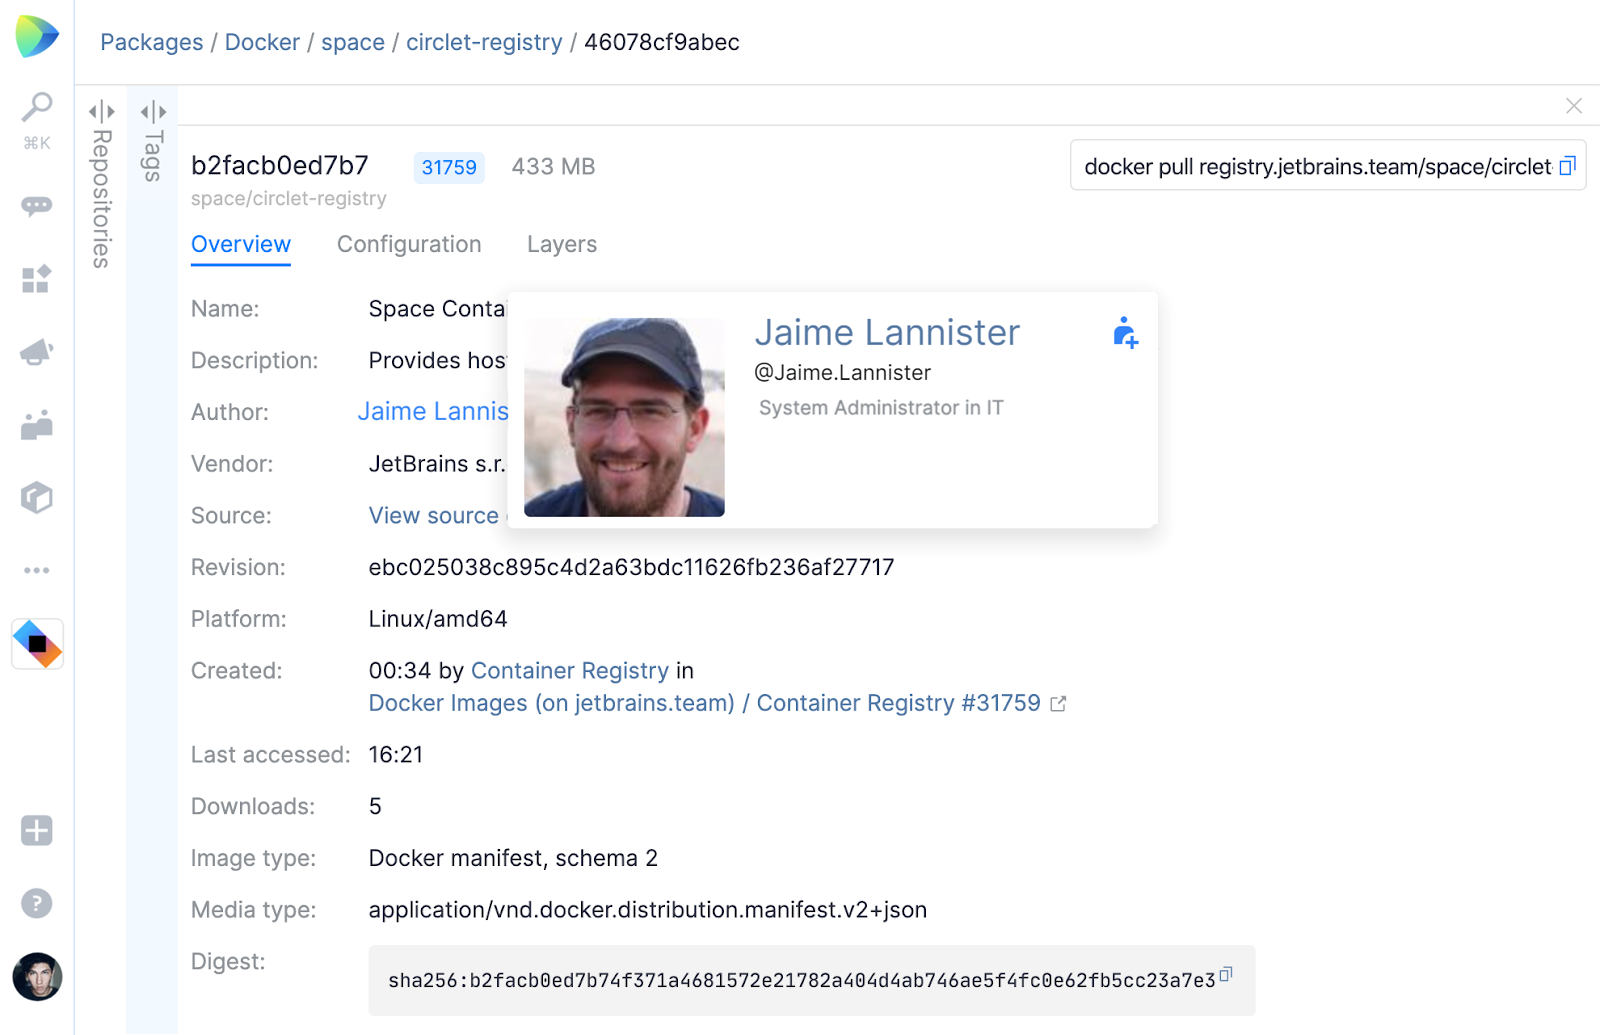Click the Linux/amd64 platform value
Viewport: 1603px width, 1035px height.
[438, 619]
